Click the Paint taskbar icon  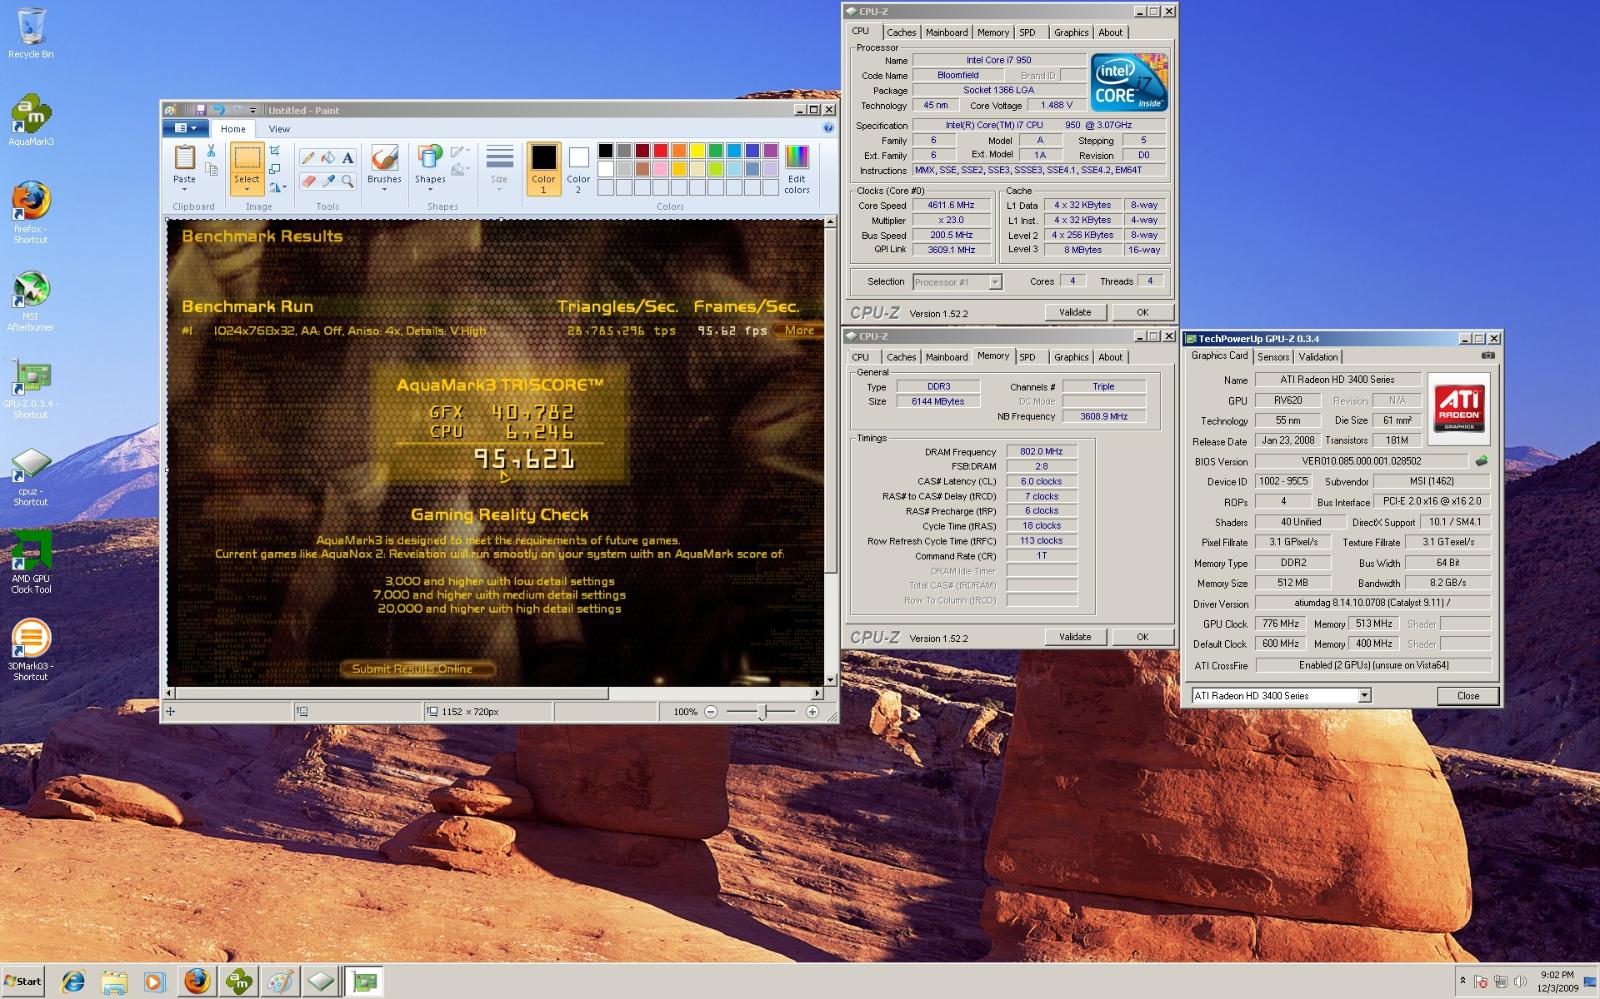tap(280, 982)
